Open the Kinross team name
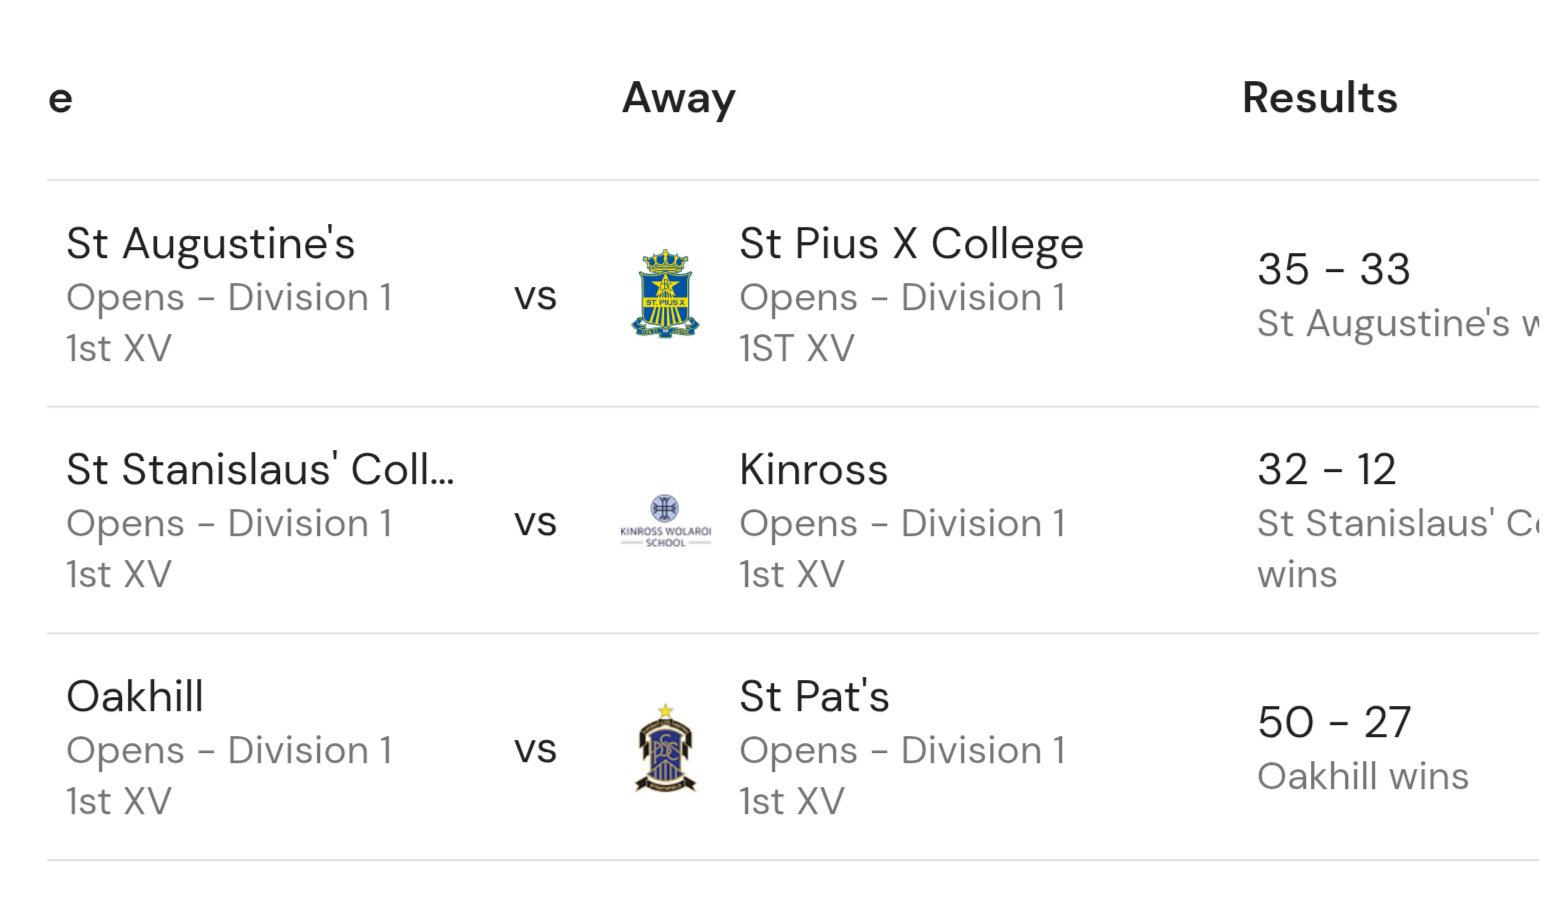 pos(813,470)
